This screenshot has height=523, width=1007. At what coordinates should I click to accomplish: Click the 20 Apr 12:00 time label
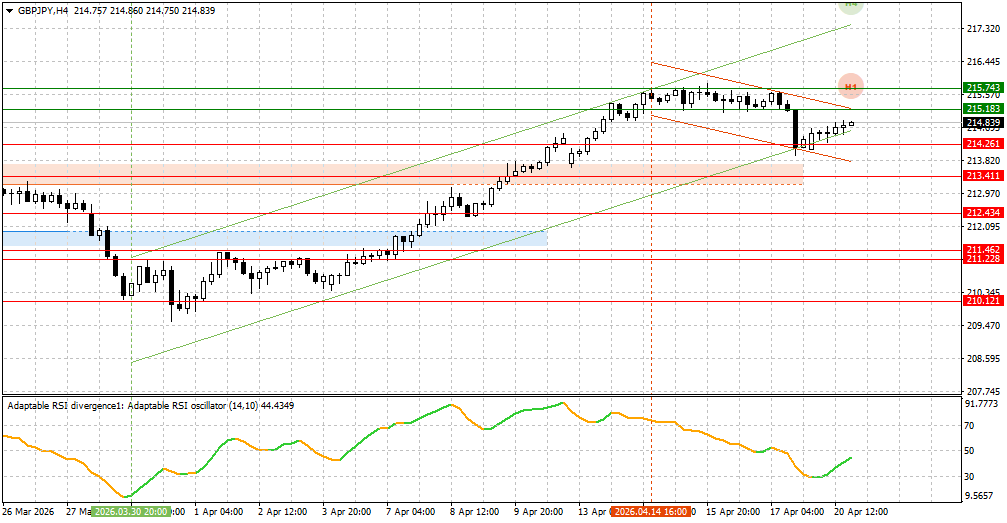[x=862, y=512]
